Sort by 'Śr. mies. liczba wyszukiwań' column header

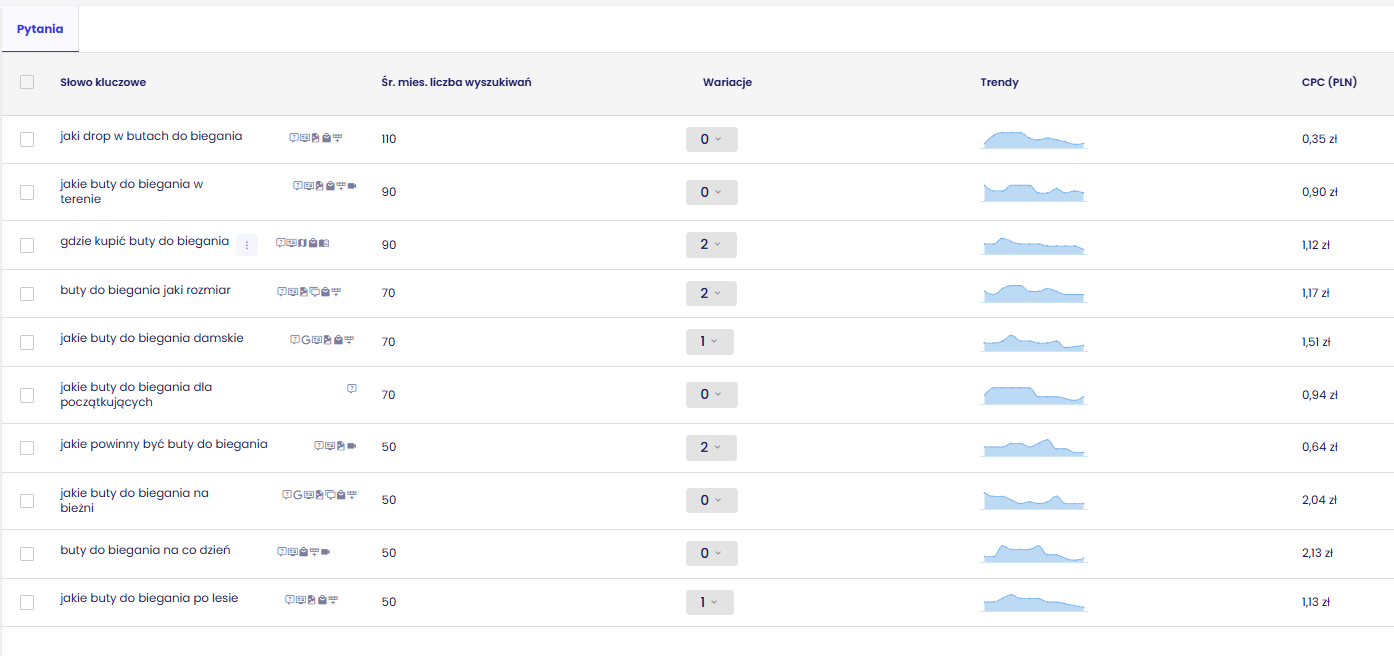tap(456, 82)
